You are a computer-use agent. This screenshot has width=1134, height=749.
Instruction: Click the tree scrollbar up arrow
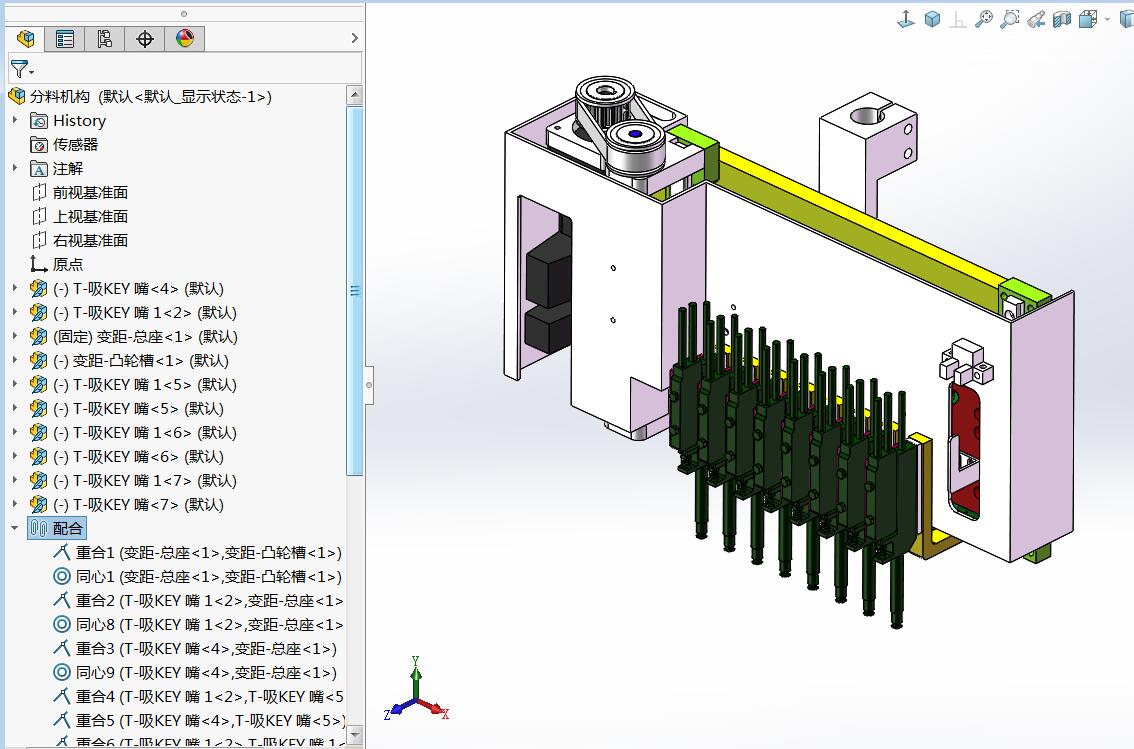click(354, 95)
